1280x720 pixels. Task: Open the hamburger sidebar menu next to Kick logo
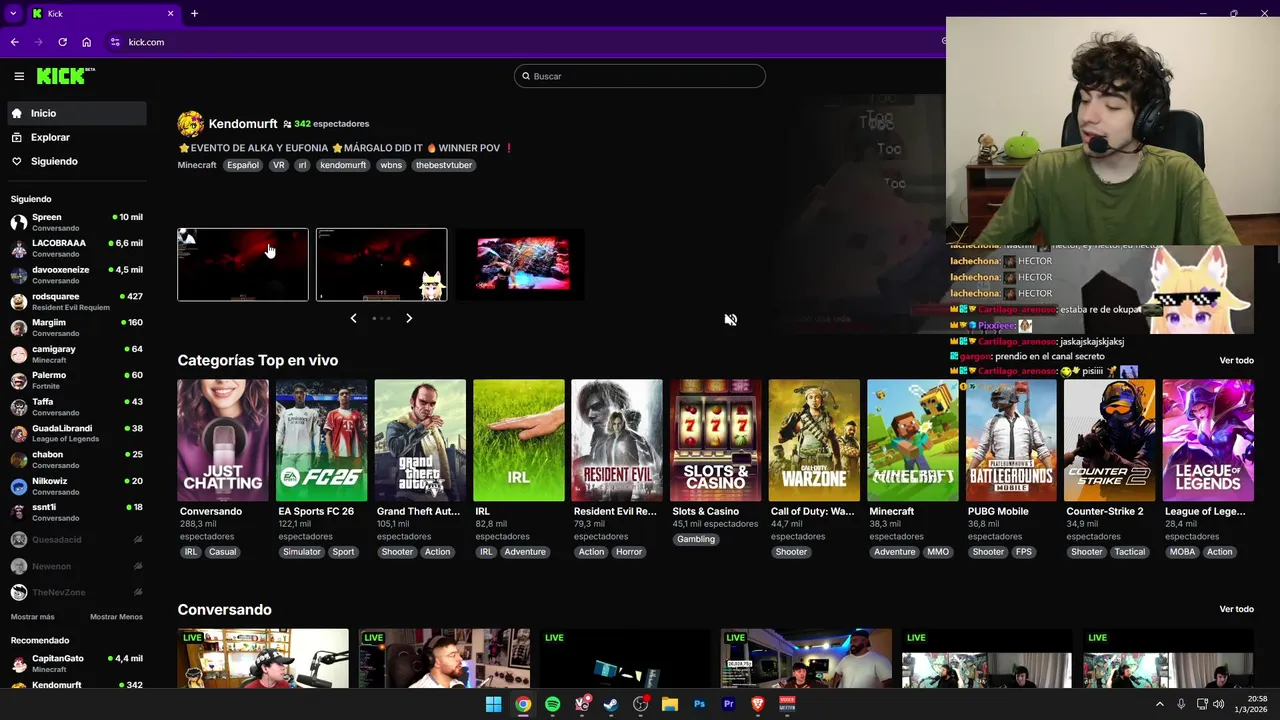click(x=19, y=76)
